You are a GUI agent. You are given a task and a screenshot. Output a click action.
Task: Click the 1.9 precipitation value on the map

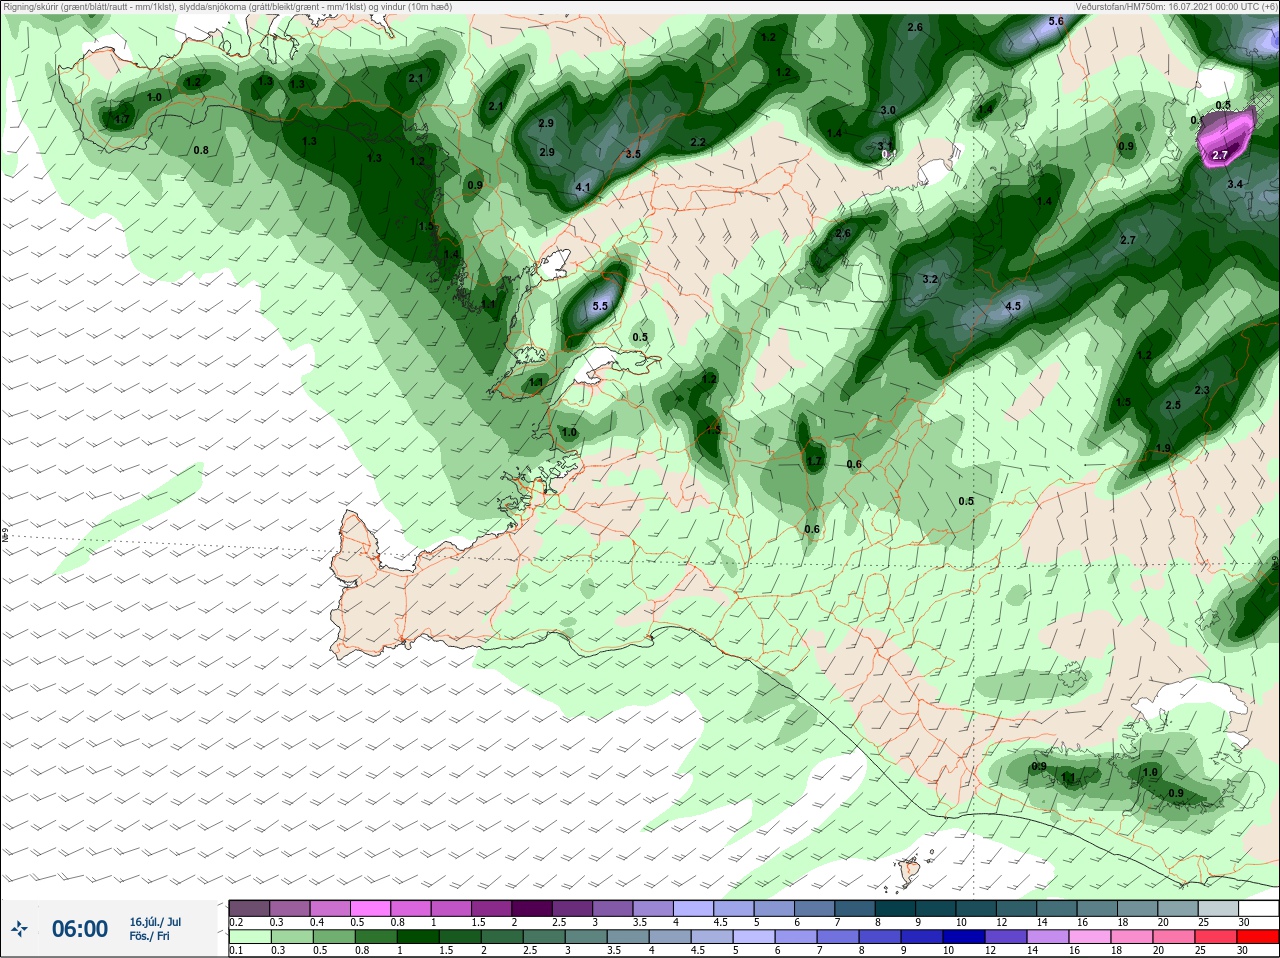click(1163, 448)
